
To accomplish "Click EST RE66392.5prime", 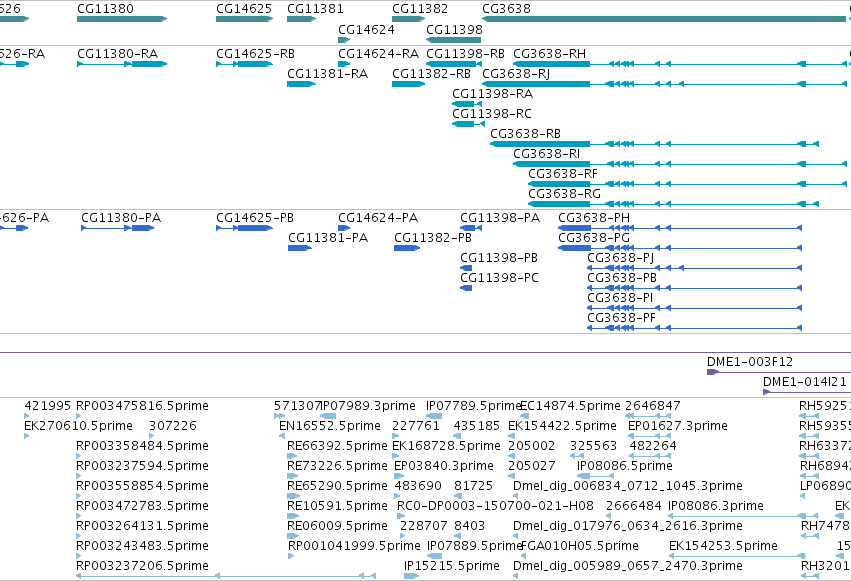I will (293, 456).
